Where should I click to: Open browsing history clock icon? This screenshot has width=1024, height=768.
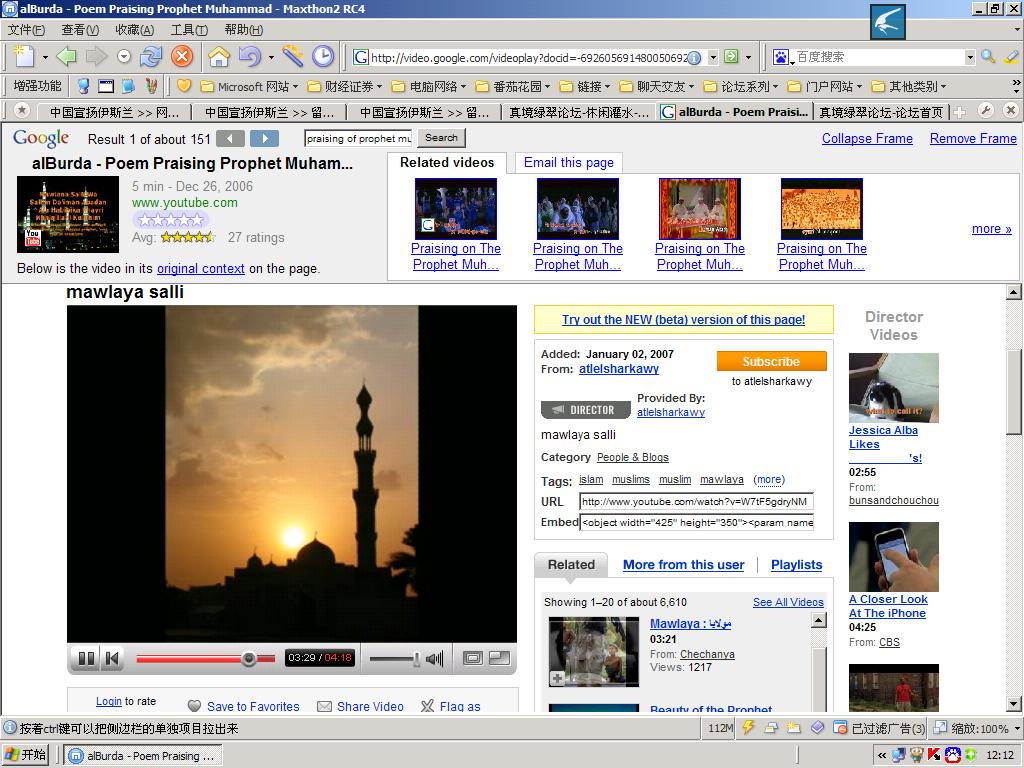323,57
